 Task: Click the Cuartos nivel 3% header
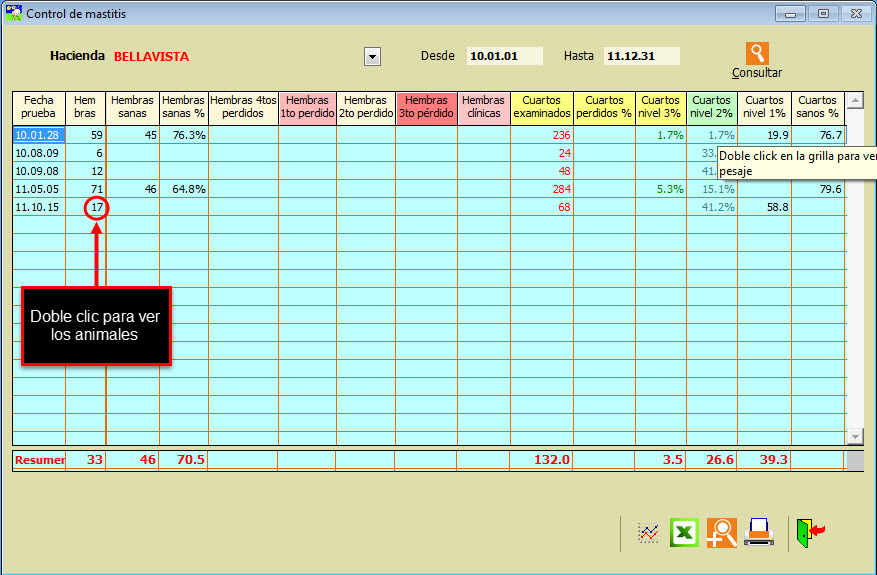point(660,107)
